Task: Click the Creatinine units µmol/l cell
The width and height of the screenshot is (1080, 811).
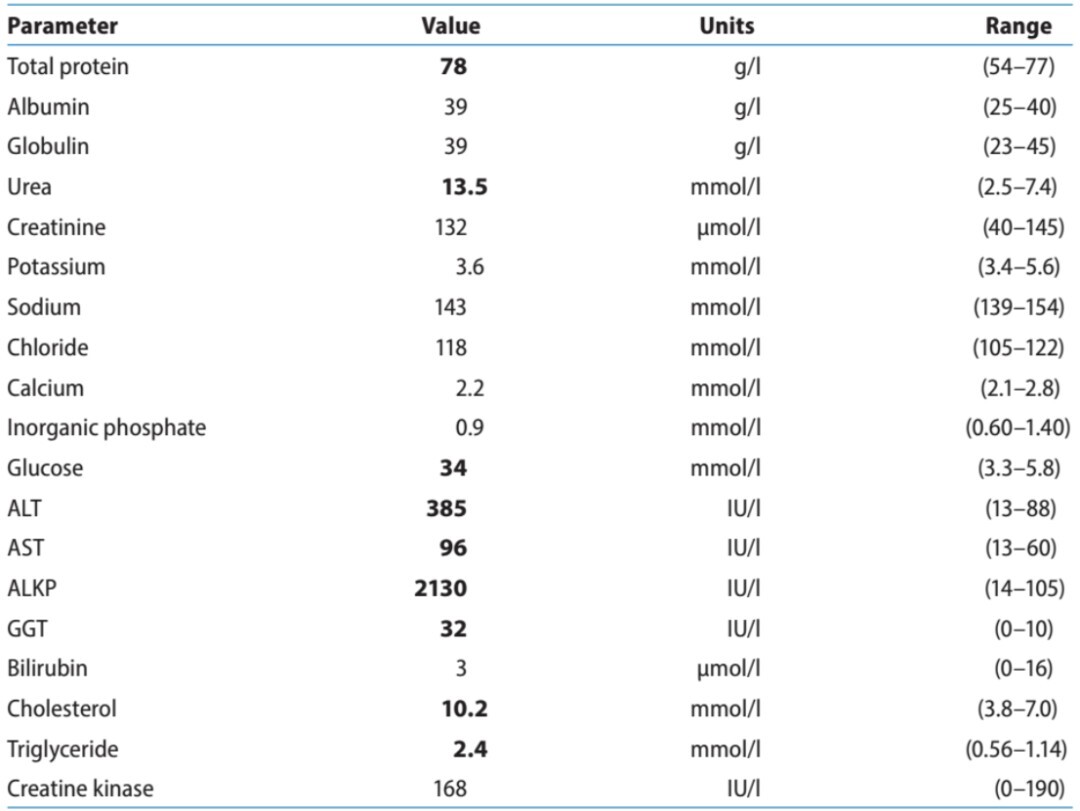Action: pyautogui.click(x=726, y=227)
